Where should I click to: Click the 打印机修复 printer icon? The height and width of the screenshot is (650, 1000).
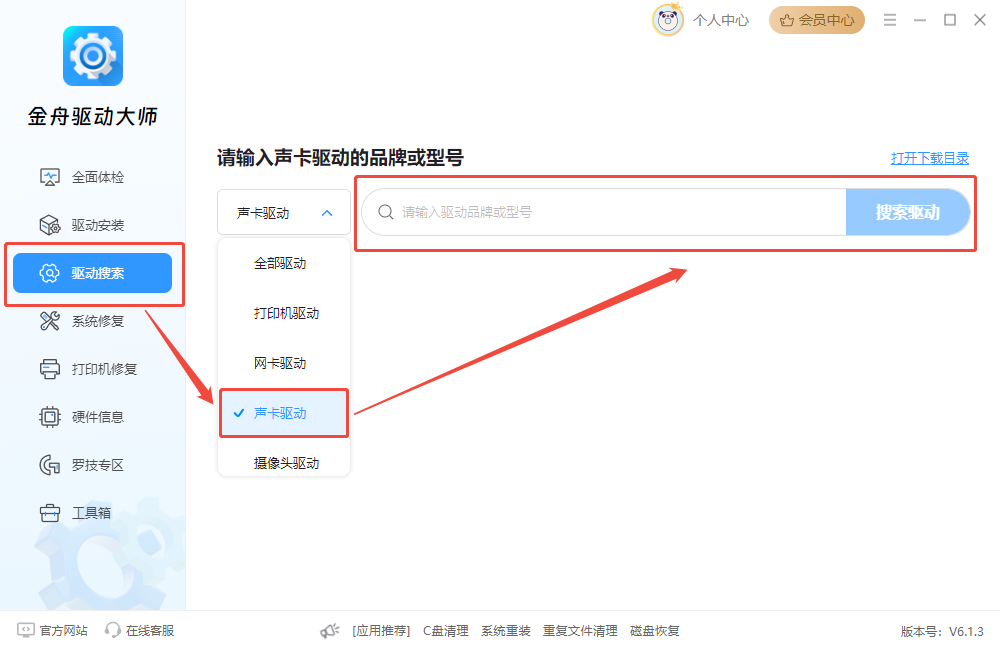[50, 369]
